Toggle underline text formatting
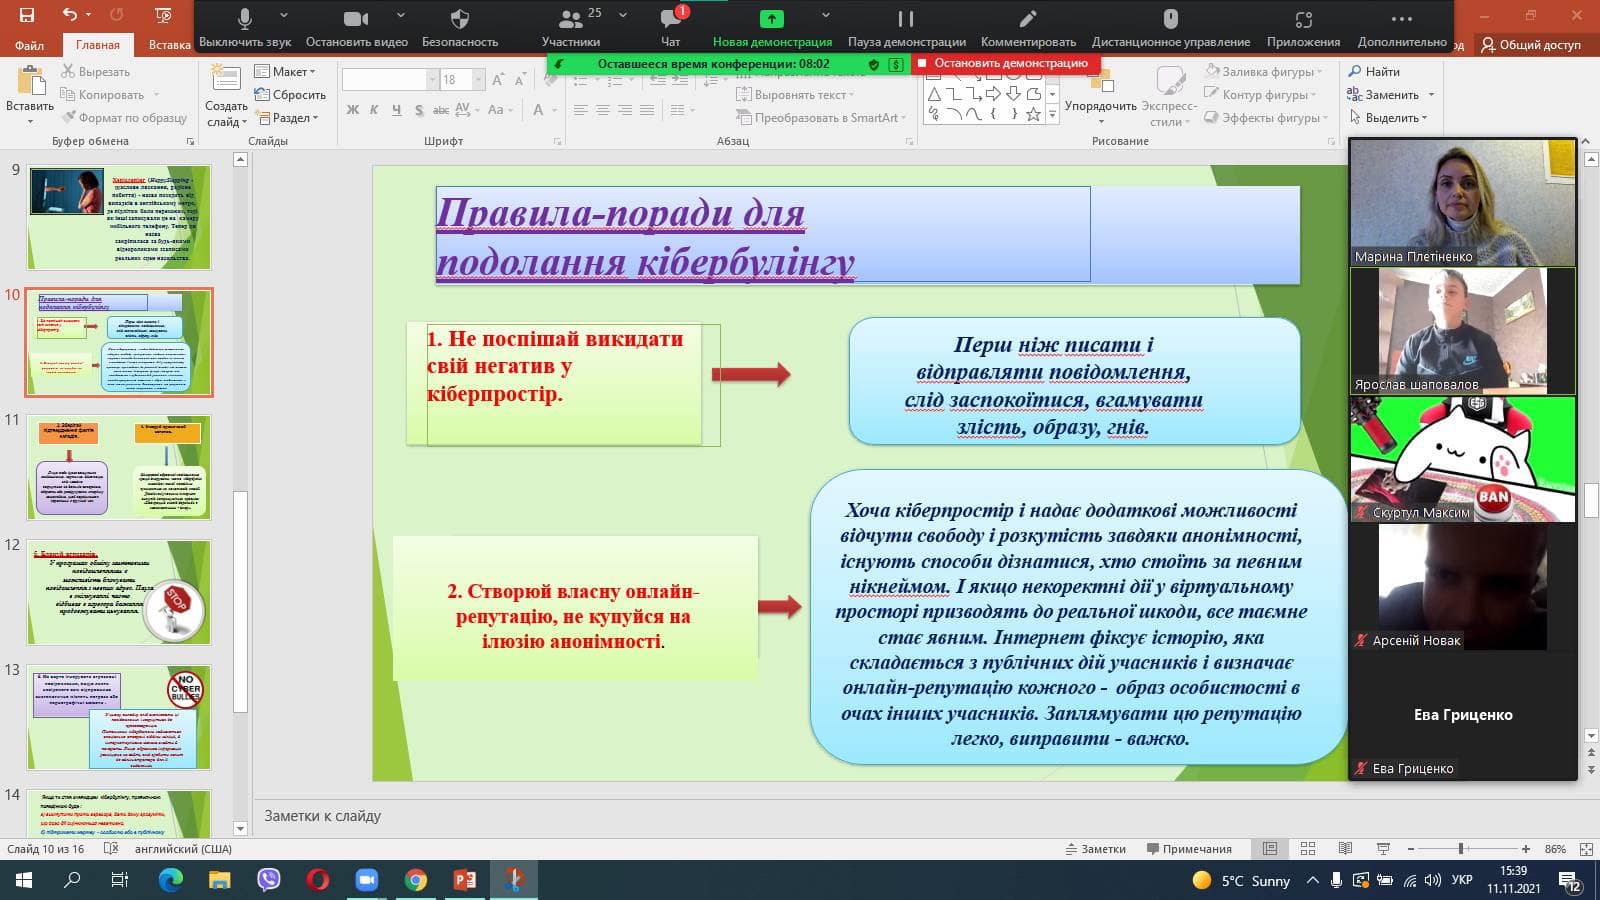The width and height of the screenshot is (1600, 900). click(x=396, y=110)
